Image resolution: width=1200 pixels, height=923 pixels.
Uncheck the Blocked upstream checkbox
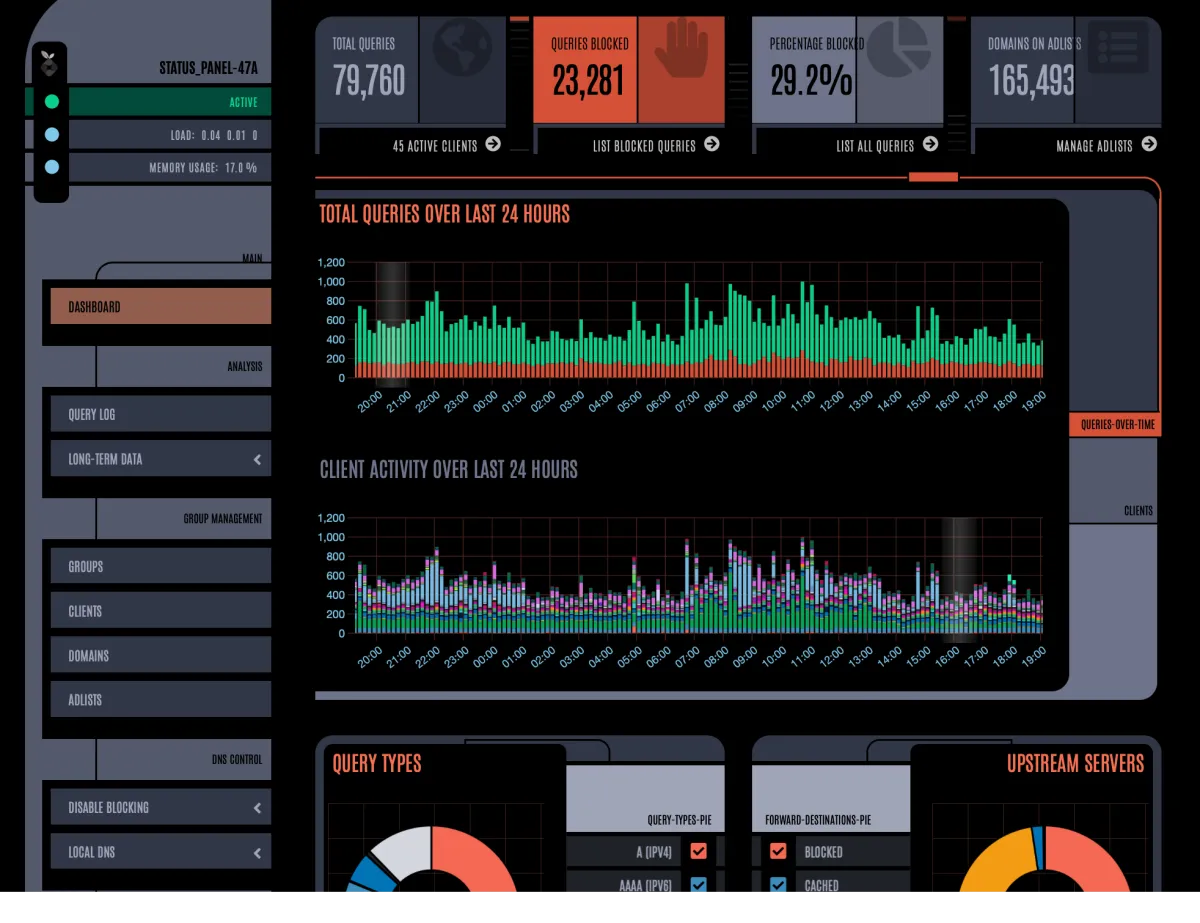pyautogui.click(x=777, y=851)
